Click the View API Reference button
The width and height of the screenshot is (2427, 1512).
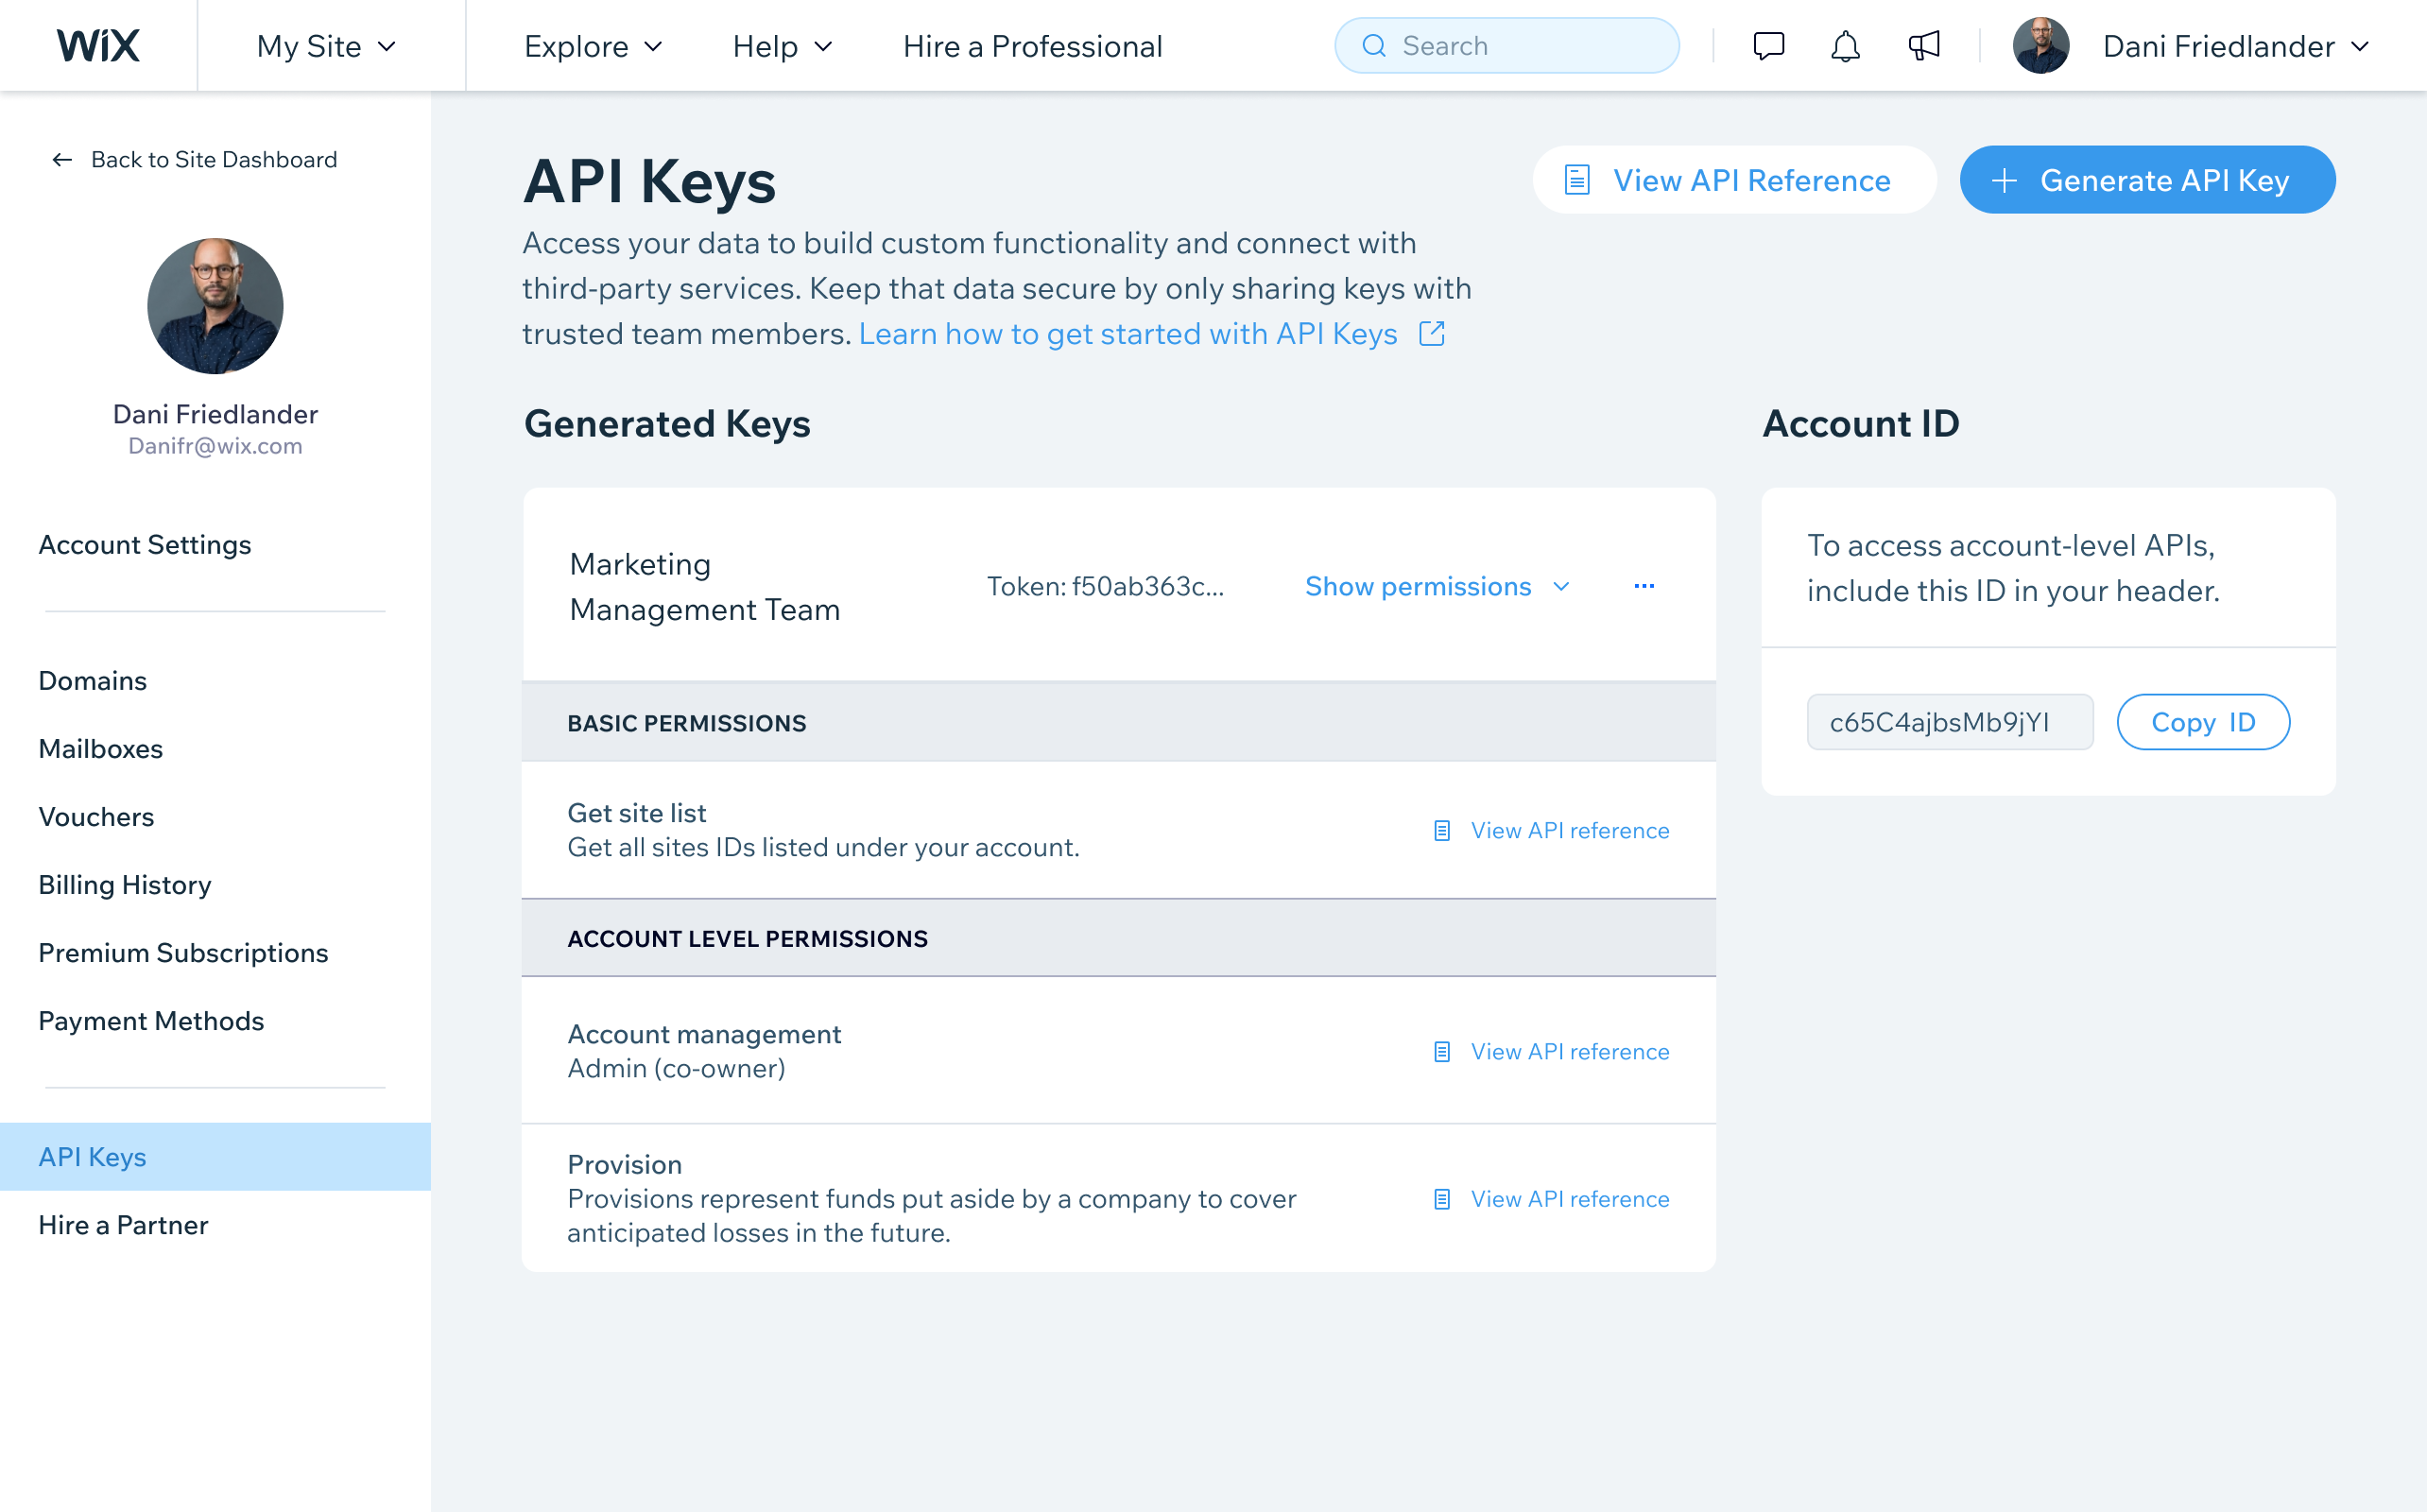point(1735,180)
